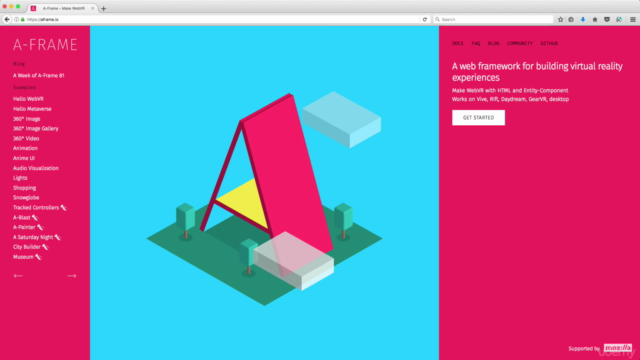This screenshot has height=360, width=640.
Task: Open the GITHUB navigation link
Action: click(549, 43)
